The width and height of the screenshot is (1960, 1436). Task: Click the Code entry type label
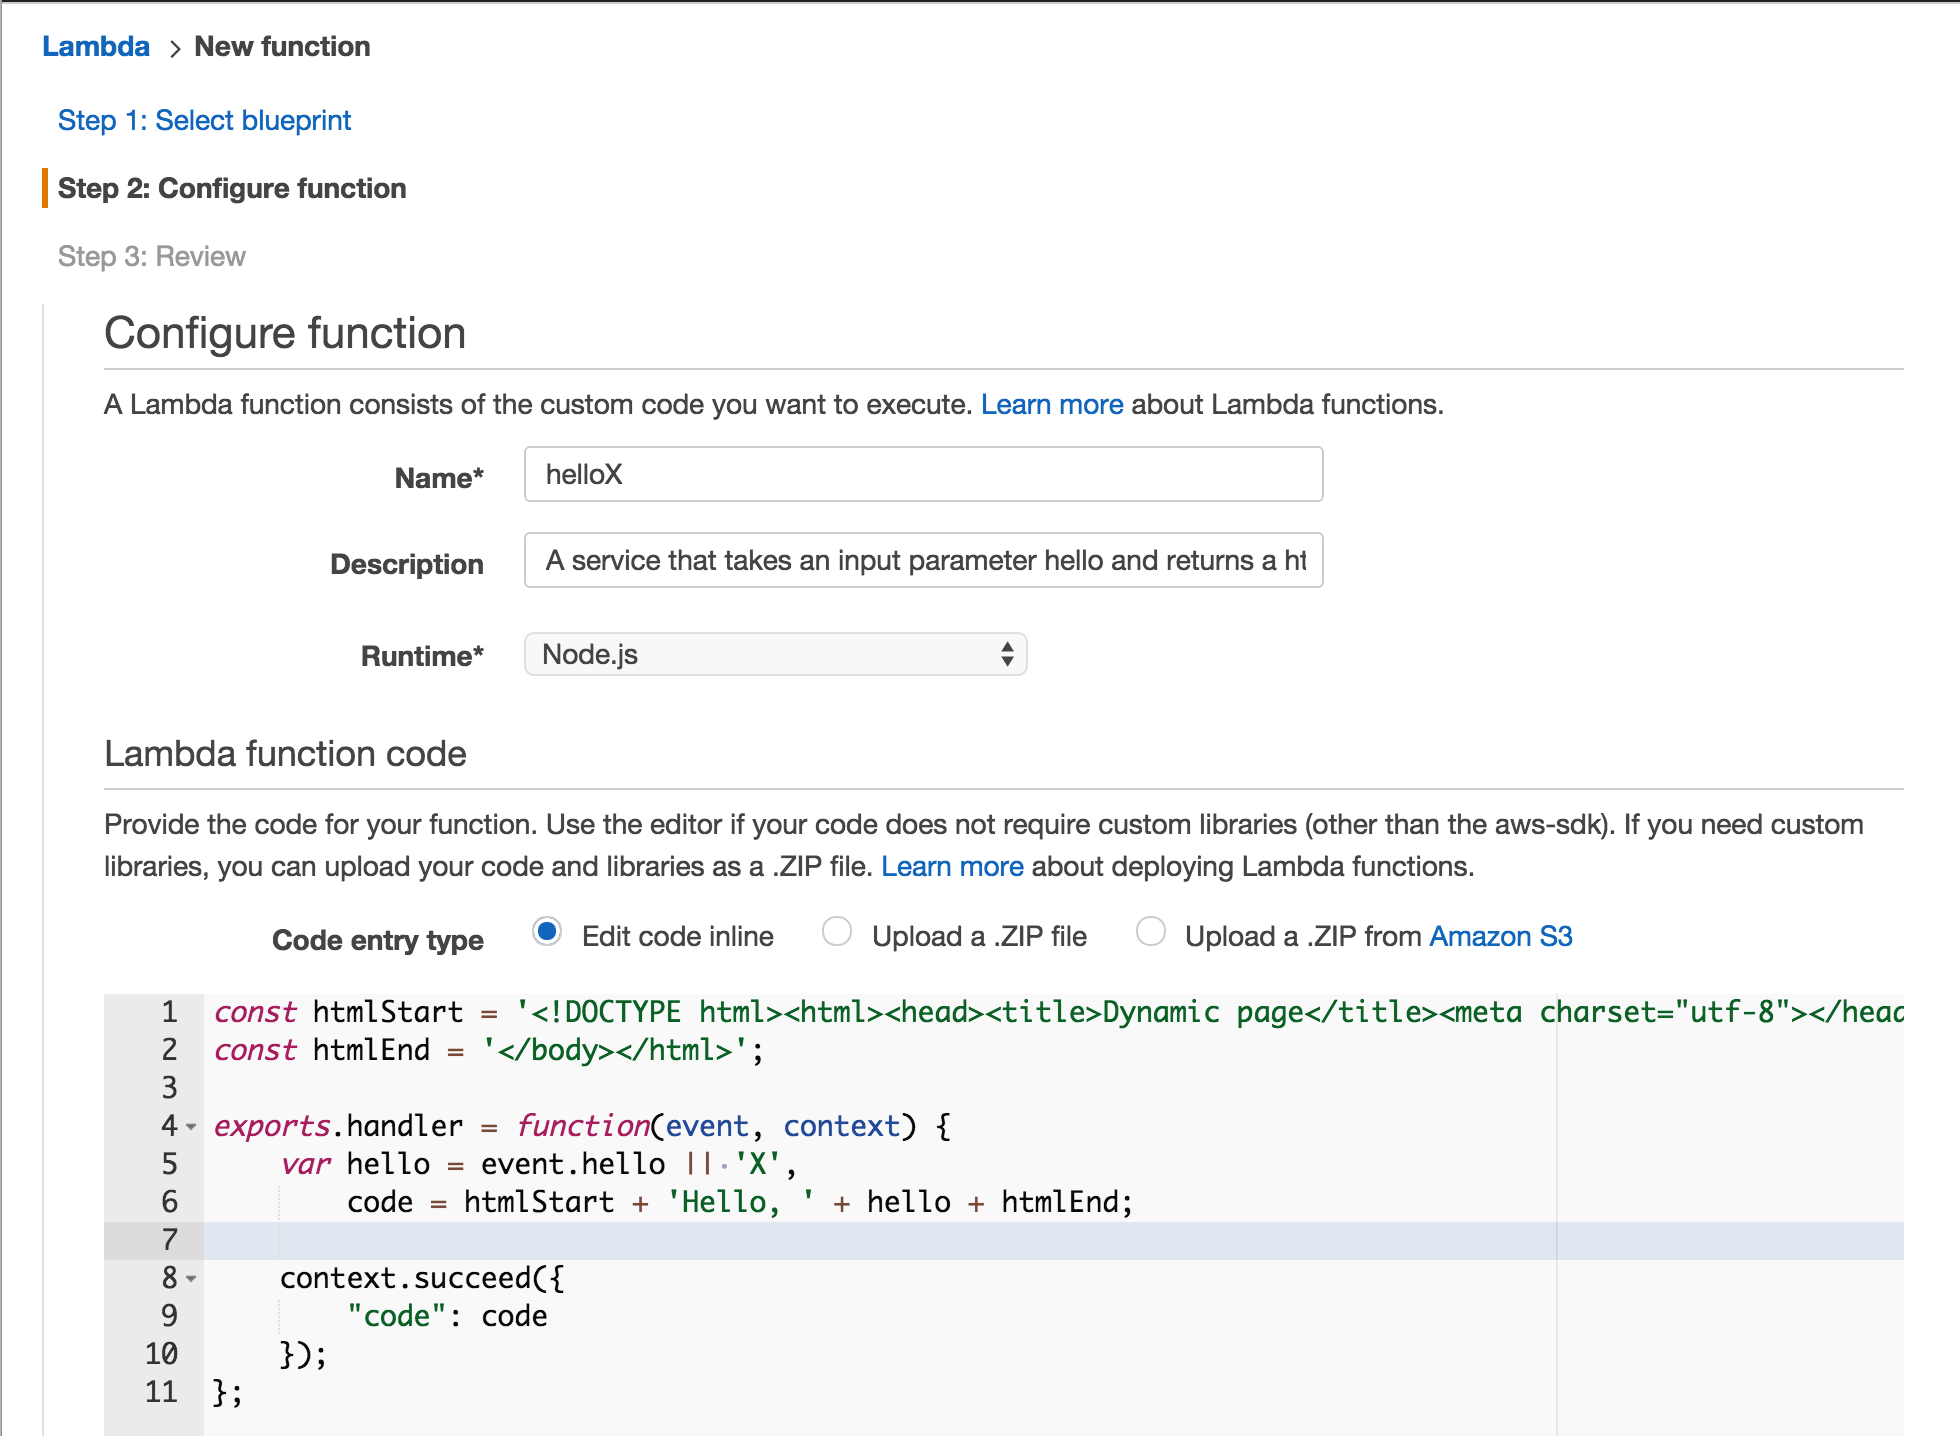pyautogui.click(x=378, y=941)
